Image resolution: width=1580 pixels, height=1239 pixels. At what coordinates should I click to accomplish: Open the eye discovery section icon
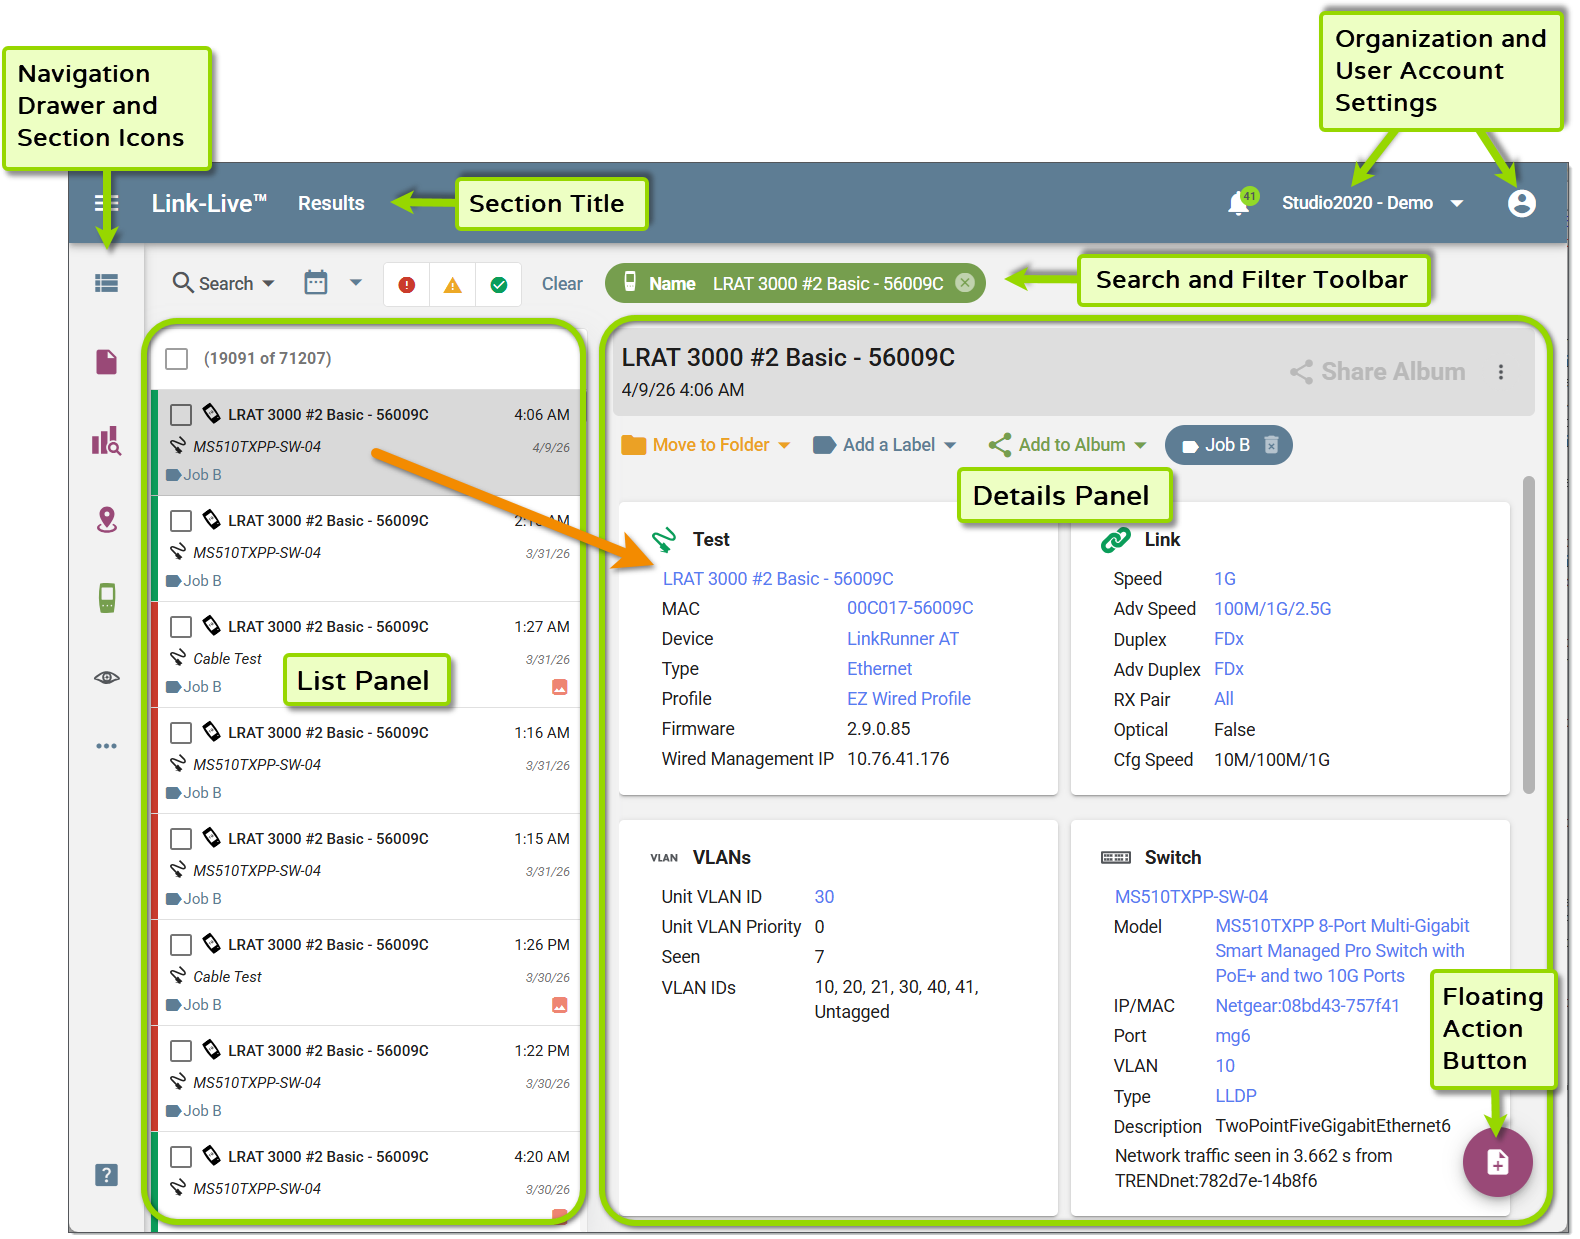tap(106, 678)
